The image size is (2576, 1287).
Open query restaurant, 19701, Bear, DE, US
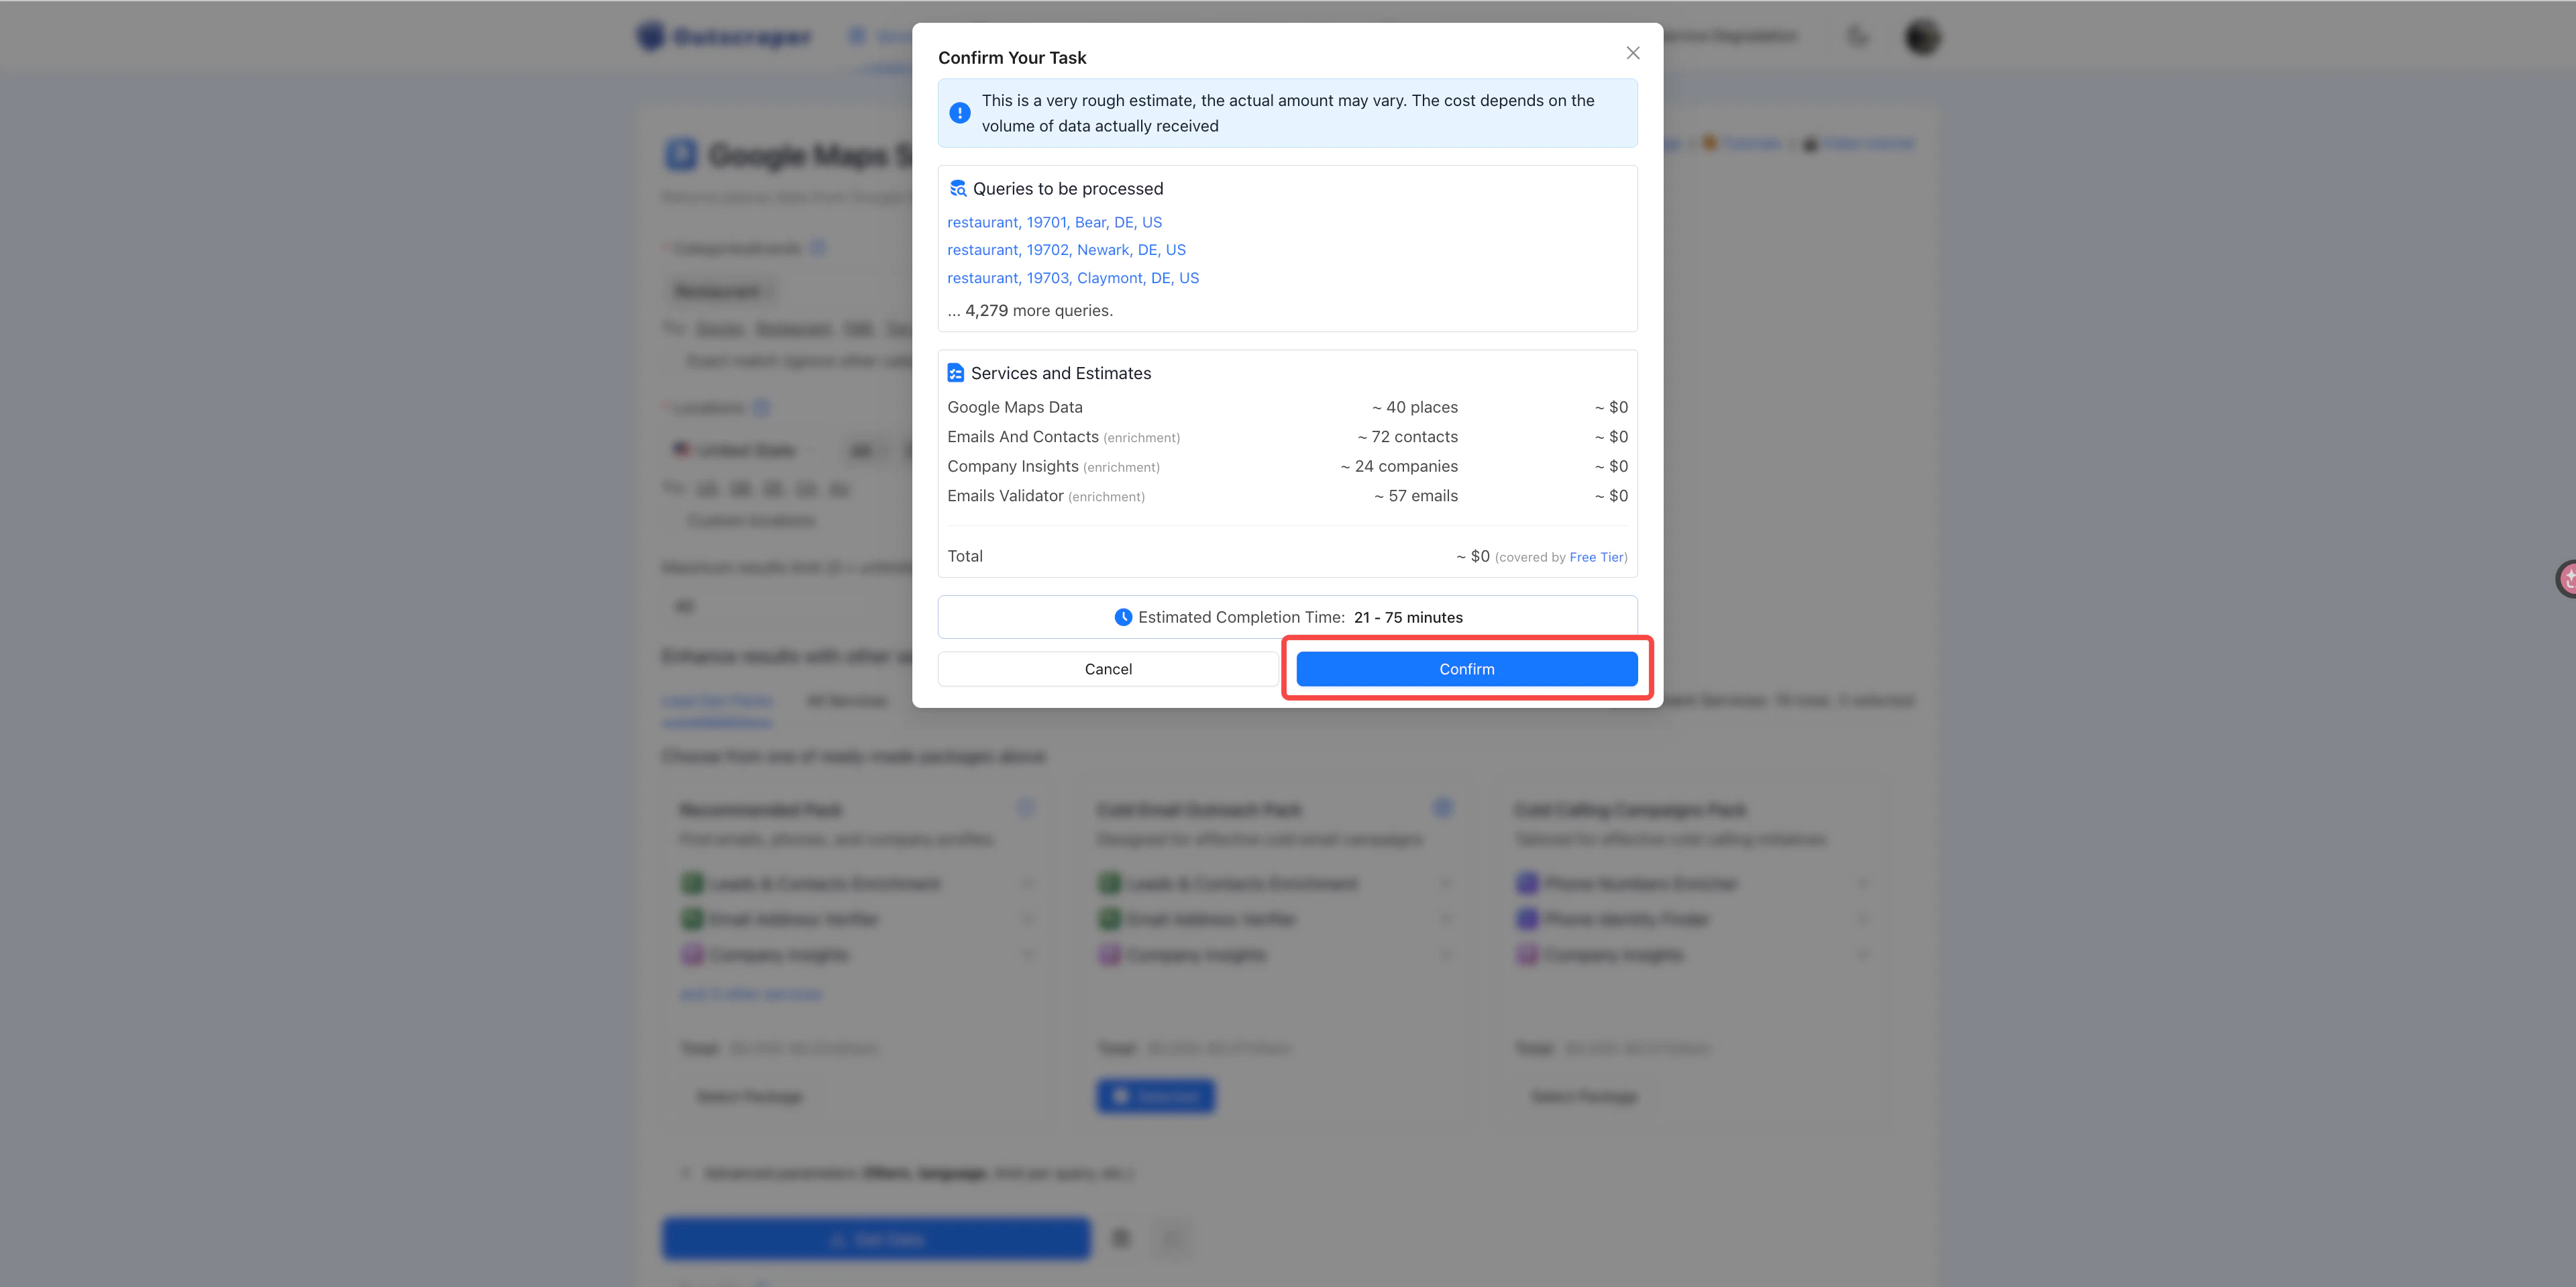pyautogui.click(x=1054, y=222)
